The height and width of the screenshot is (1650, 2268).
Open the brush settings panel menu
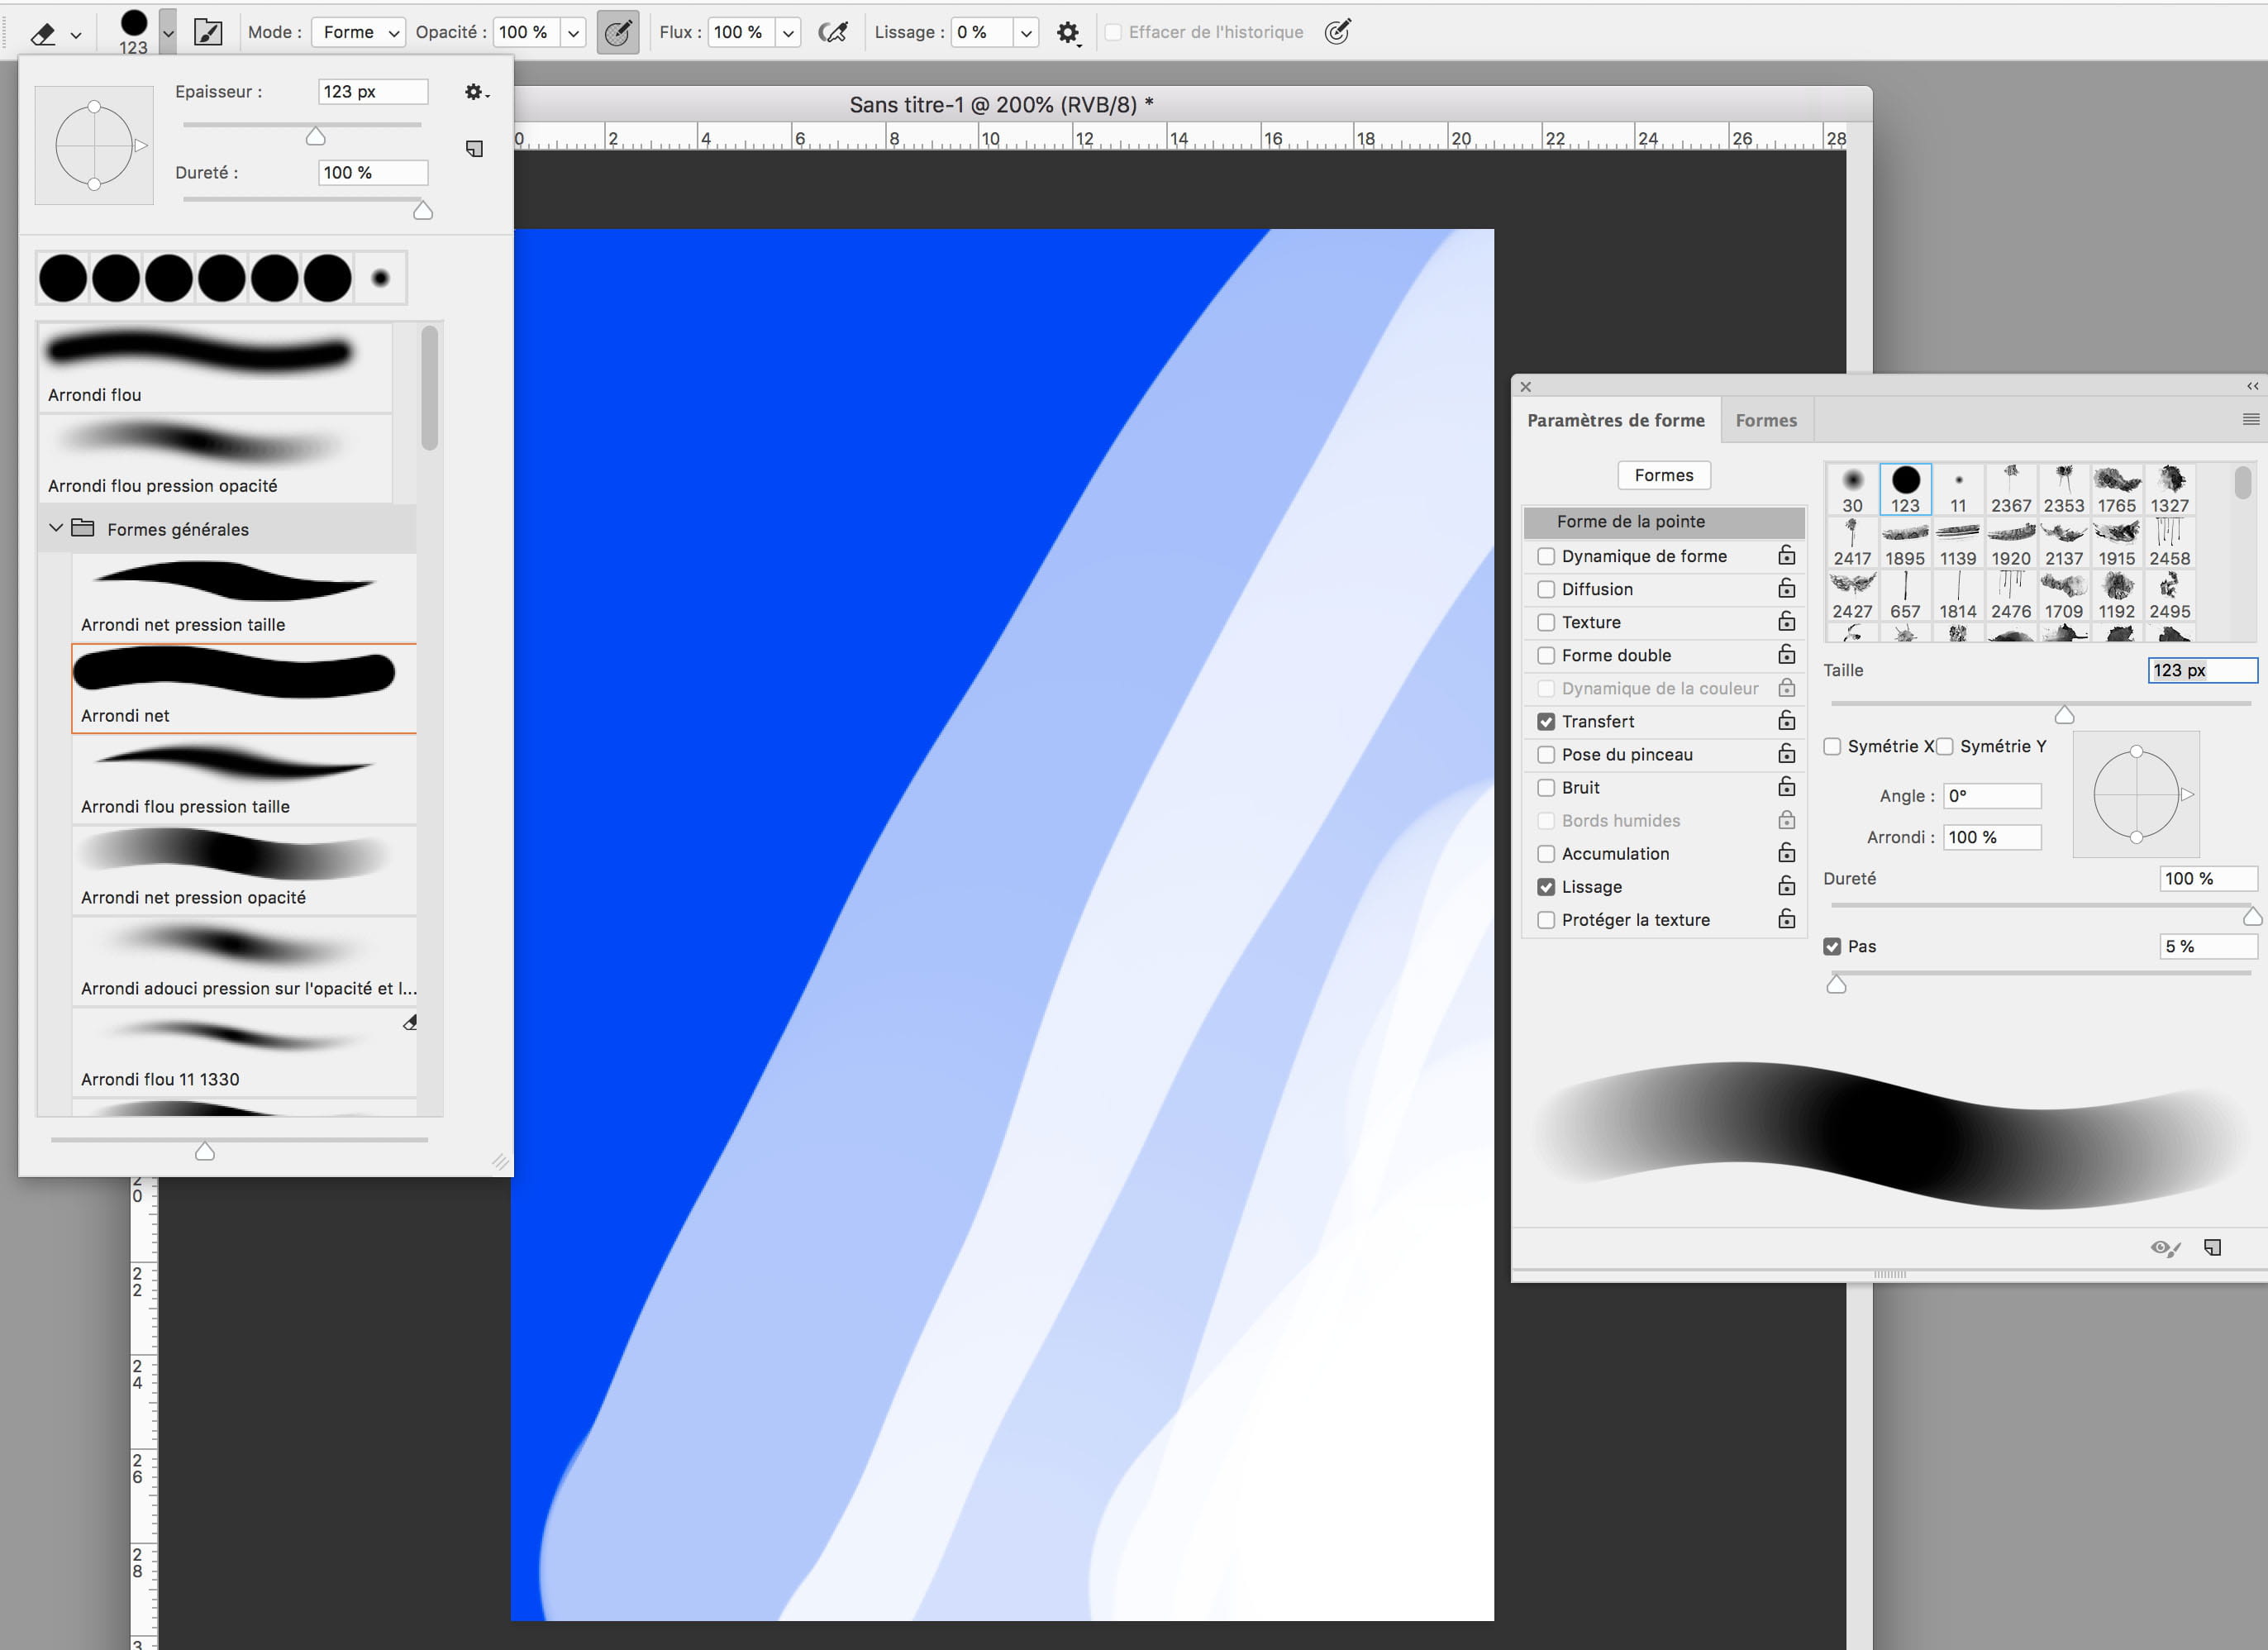(2251, 420)
